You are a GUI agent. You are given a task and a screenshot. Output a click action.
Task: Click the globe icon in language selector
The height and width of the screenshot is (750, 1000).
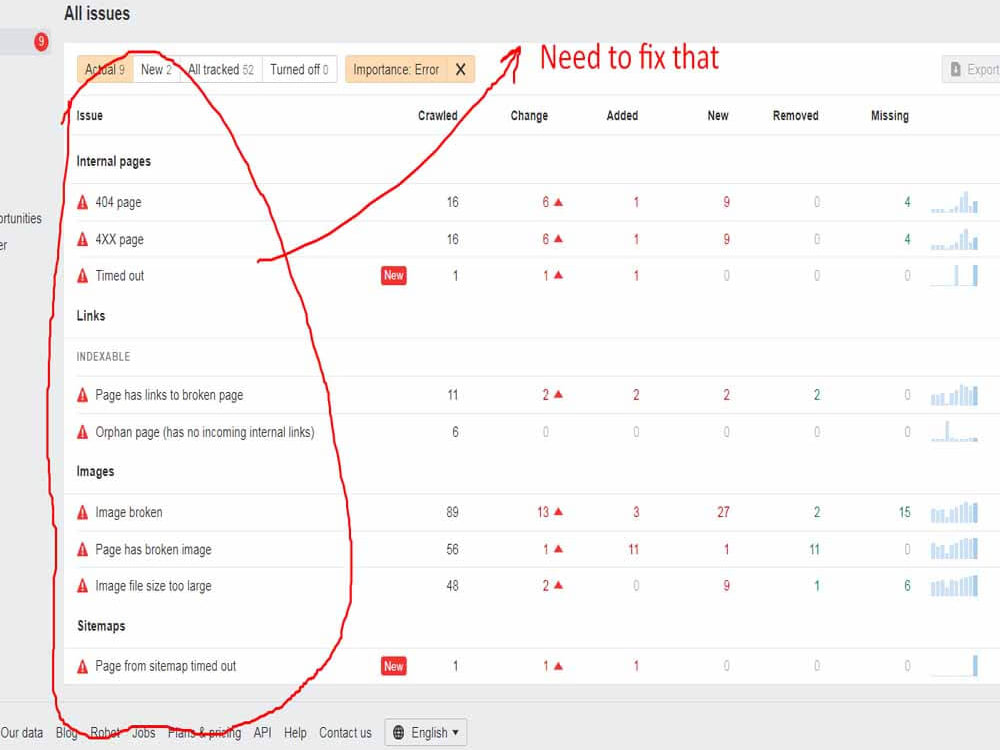pyautogui.click(x=399, y=733)
